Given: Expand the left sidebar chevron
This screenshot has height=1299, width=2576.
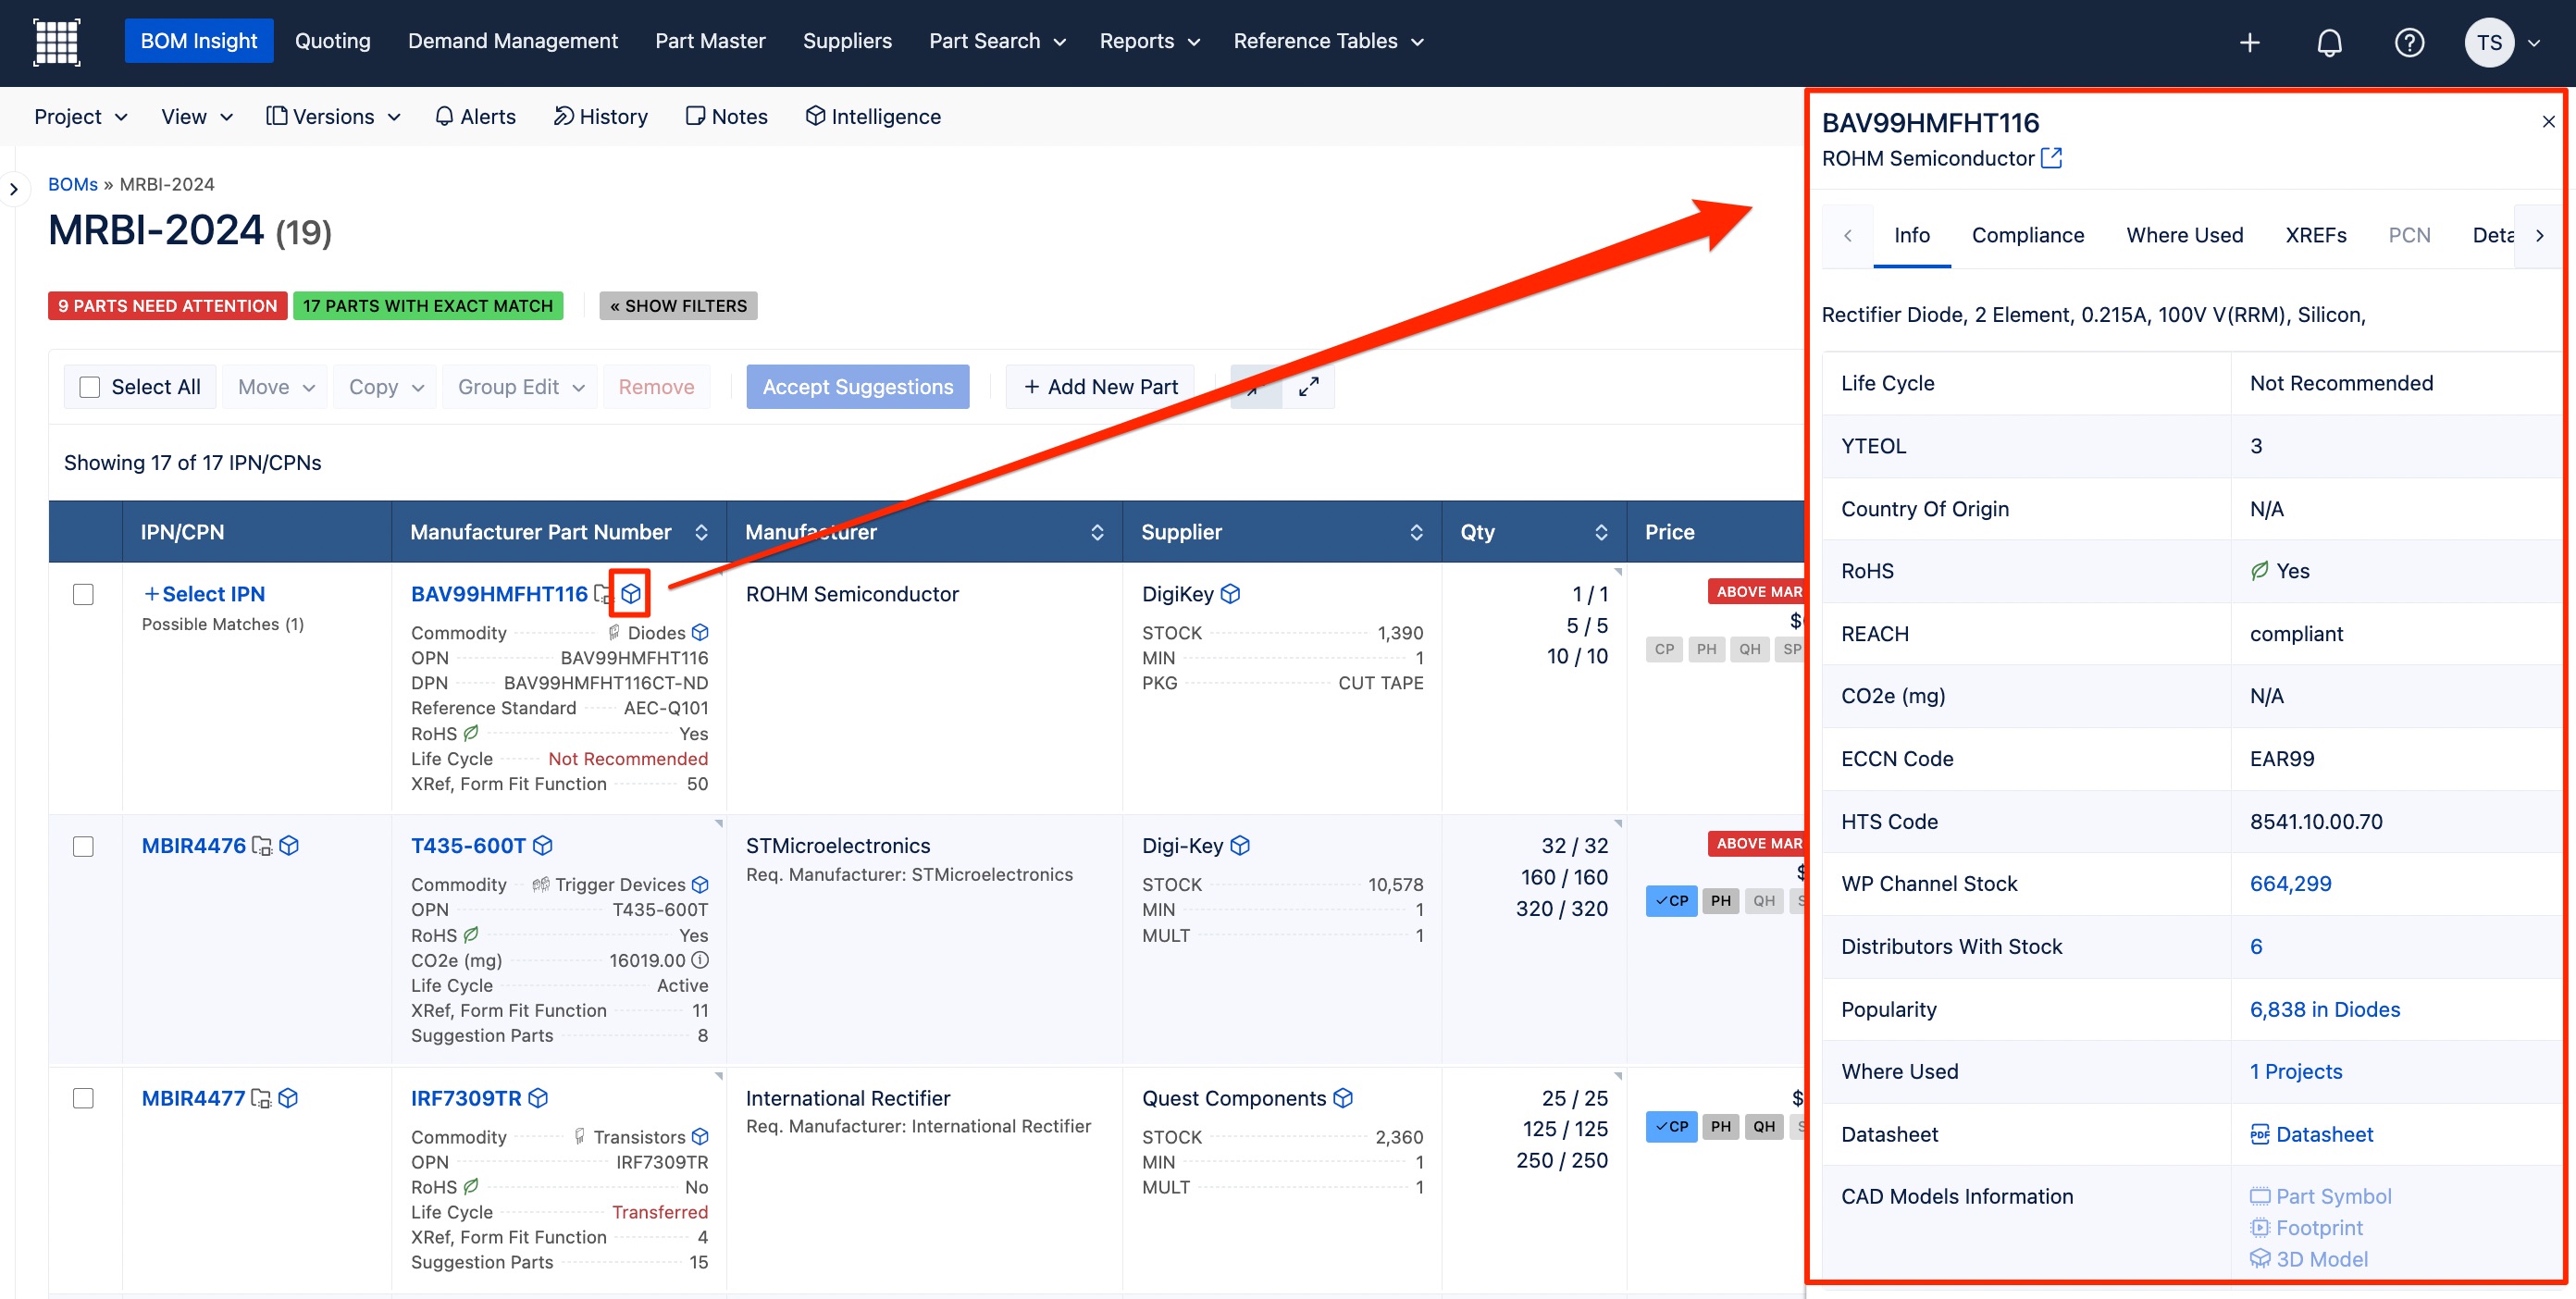Looking at the screenshot, I should coord(13,189).
